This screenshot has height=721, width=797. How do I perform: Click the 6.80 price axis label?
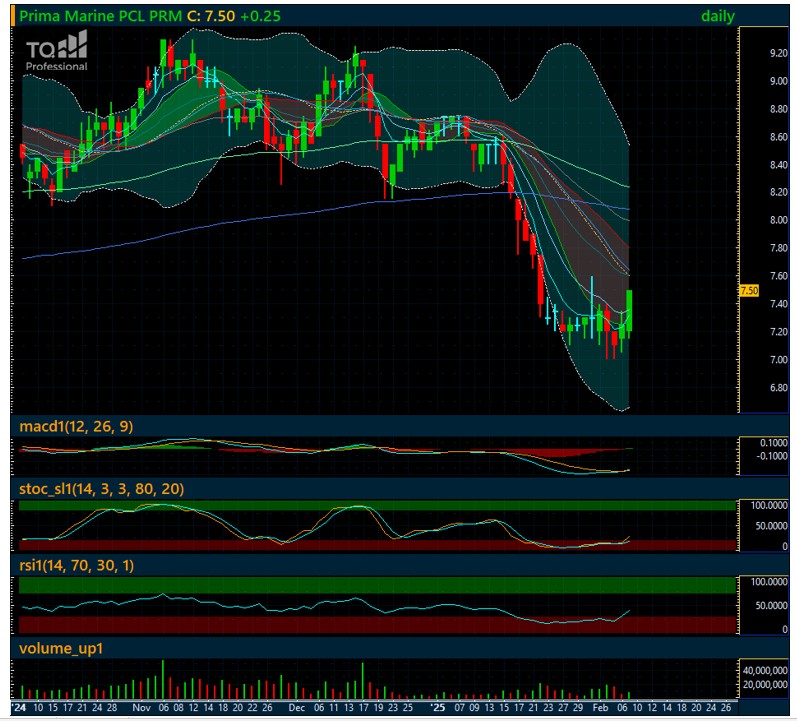(778, 387)
